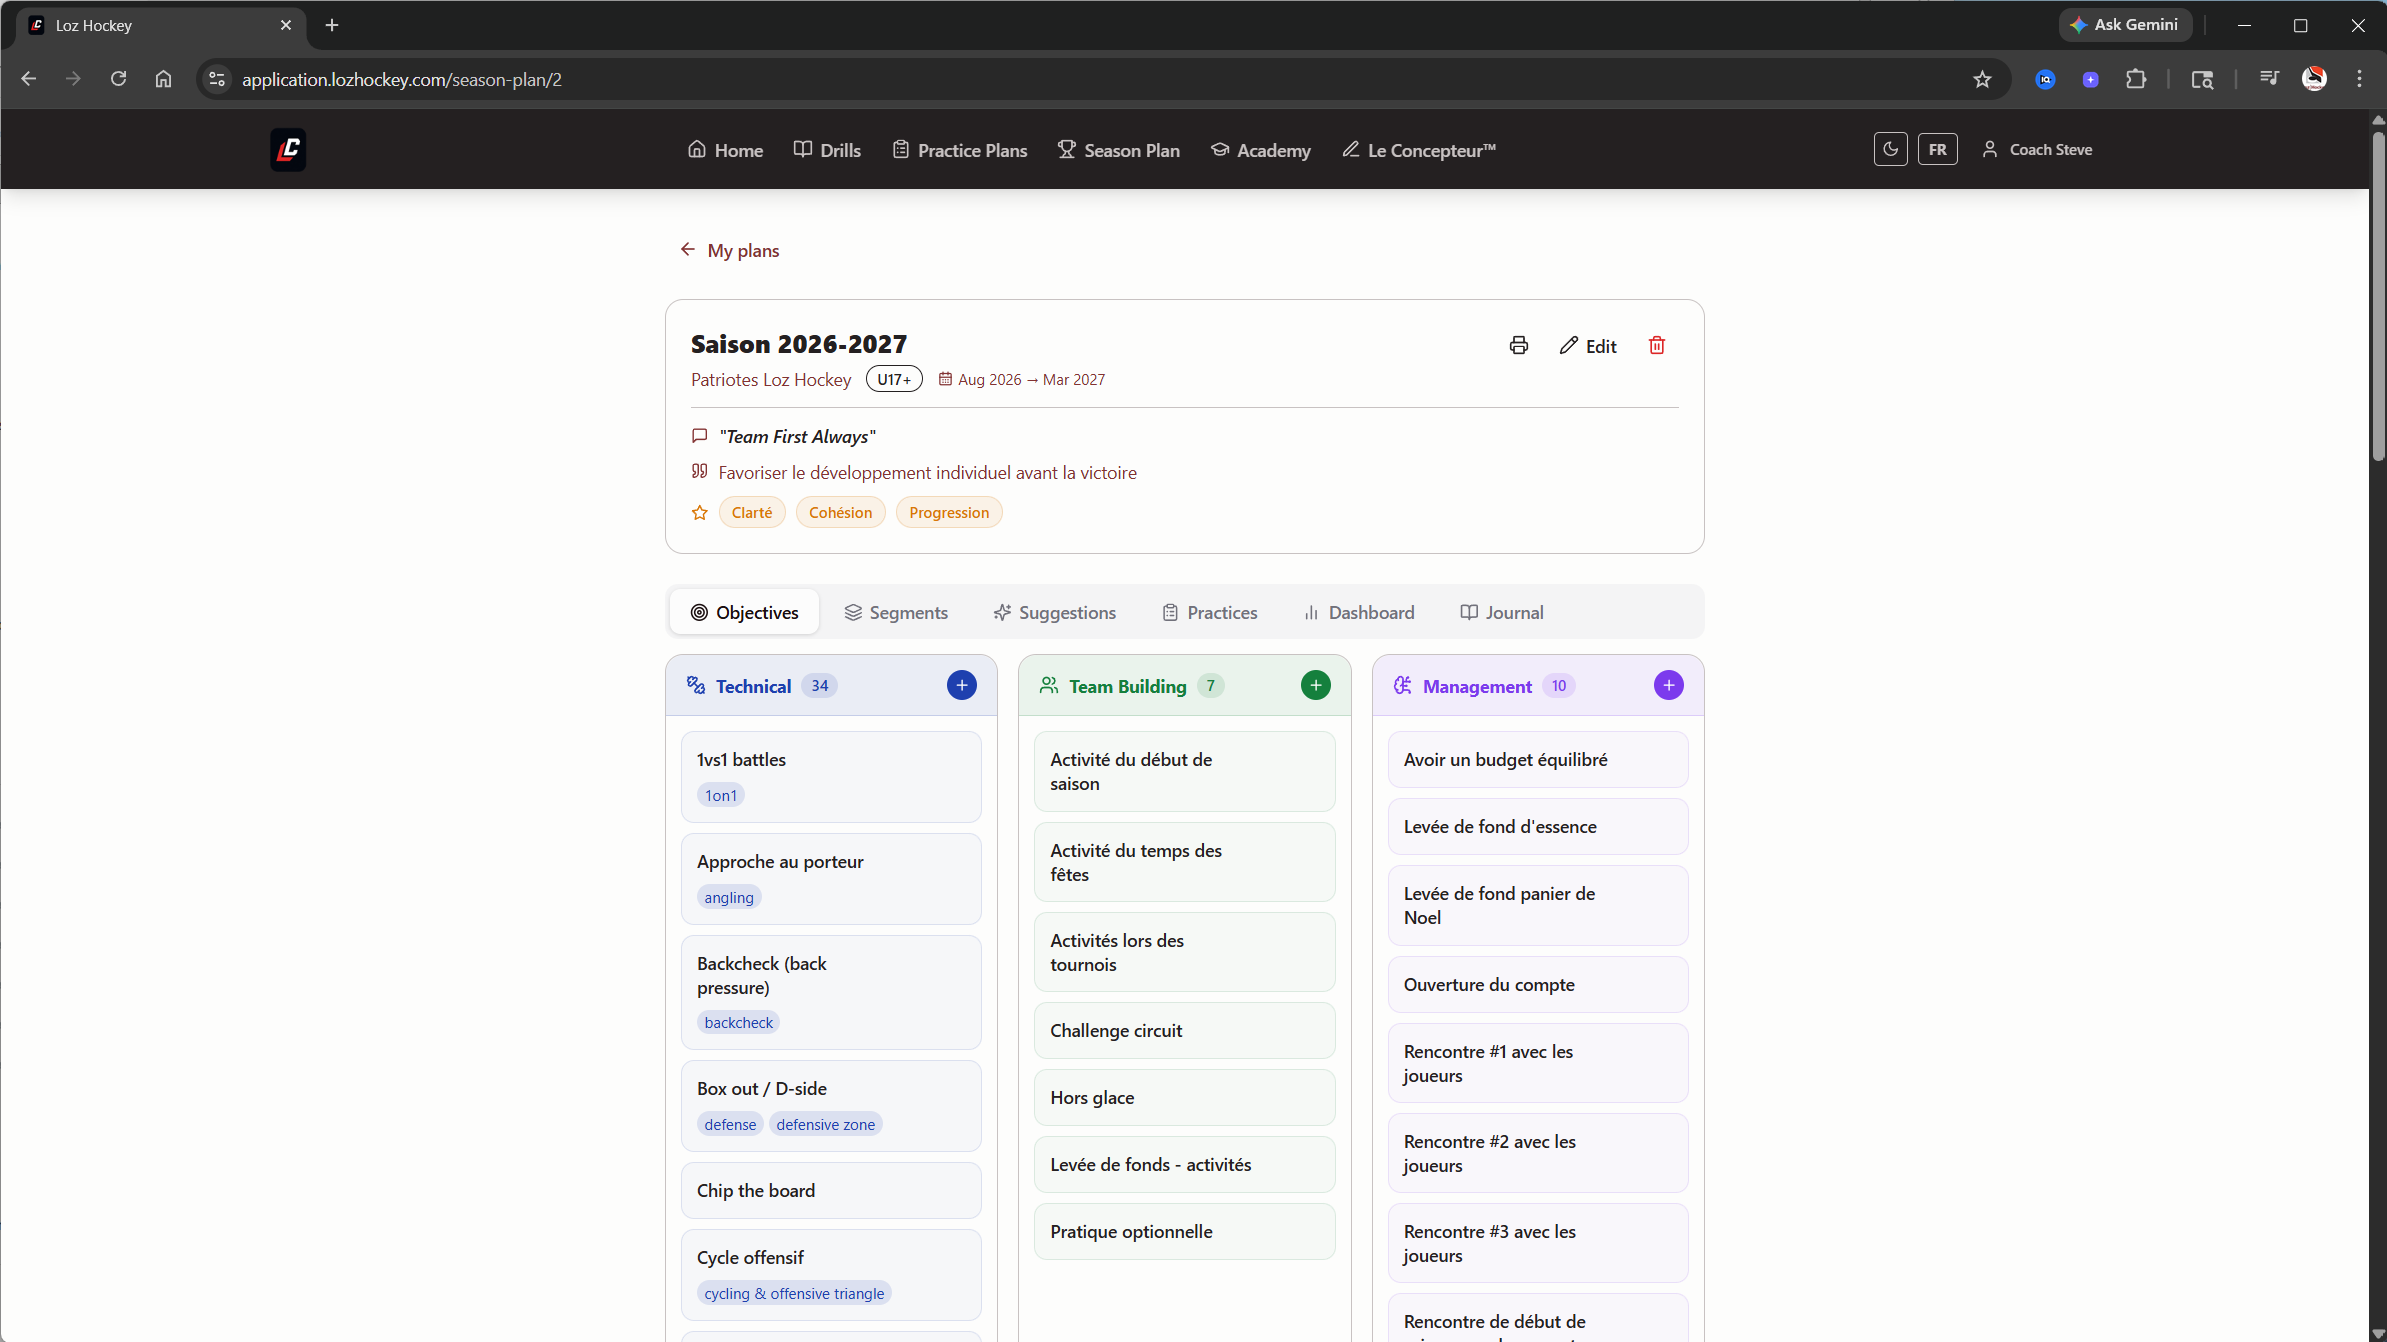The image size is (2387, 1342).
Task: Click the Loz Hockey logo icon
Action: click(x=288, y=150)
